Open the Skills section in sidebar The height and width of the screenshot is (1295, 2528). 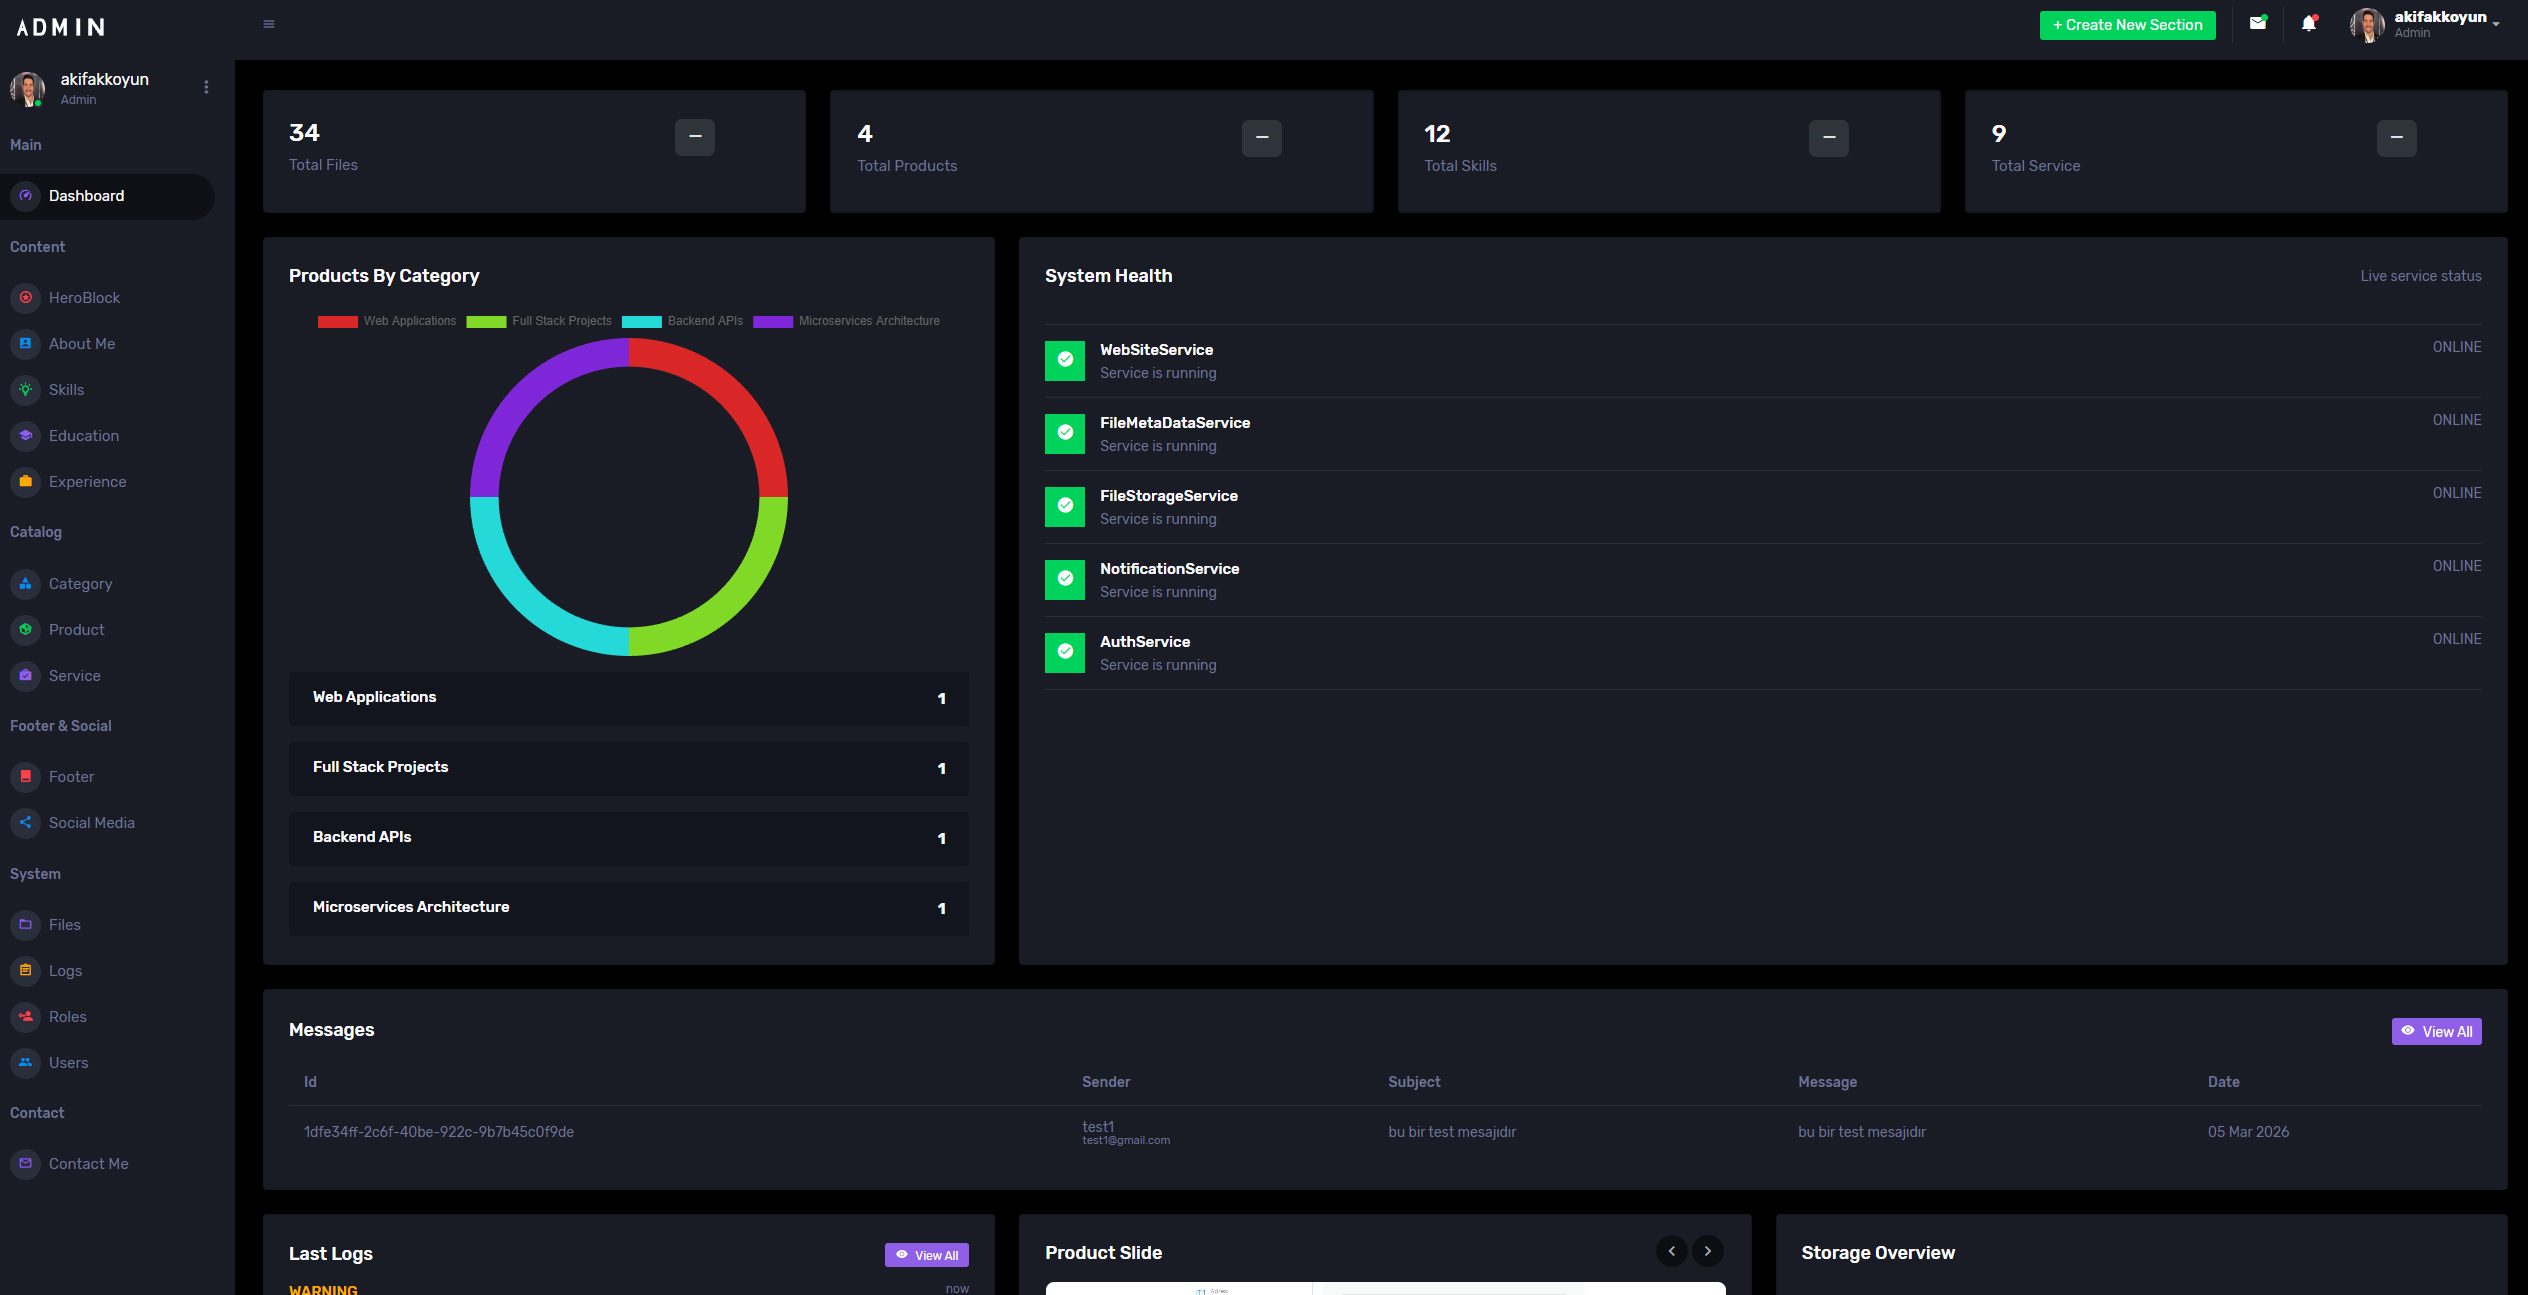pyautogui.click(x=68, y=390)
